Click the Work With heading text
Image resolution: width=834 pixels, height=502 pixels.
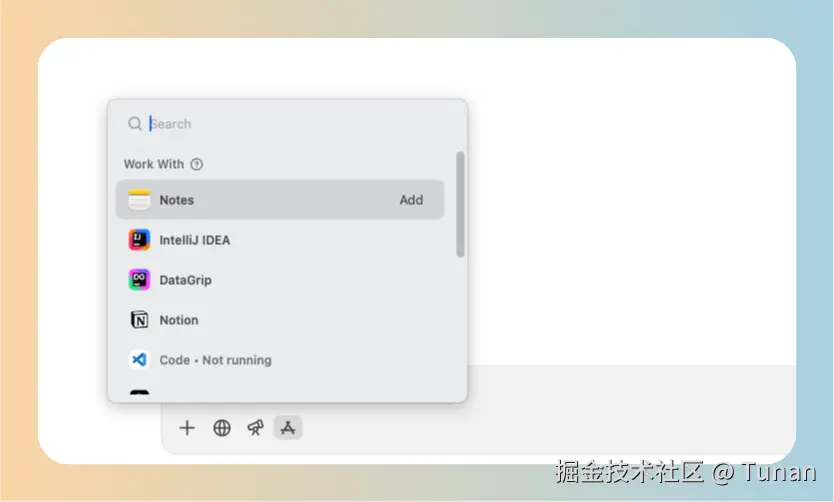[154, 164]
